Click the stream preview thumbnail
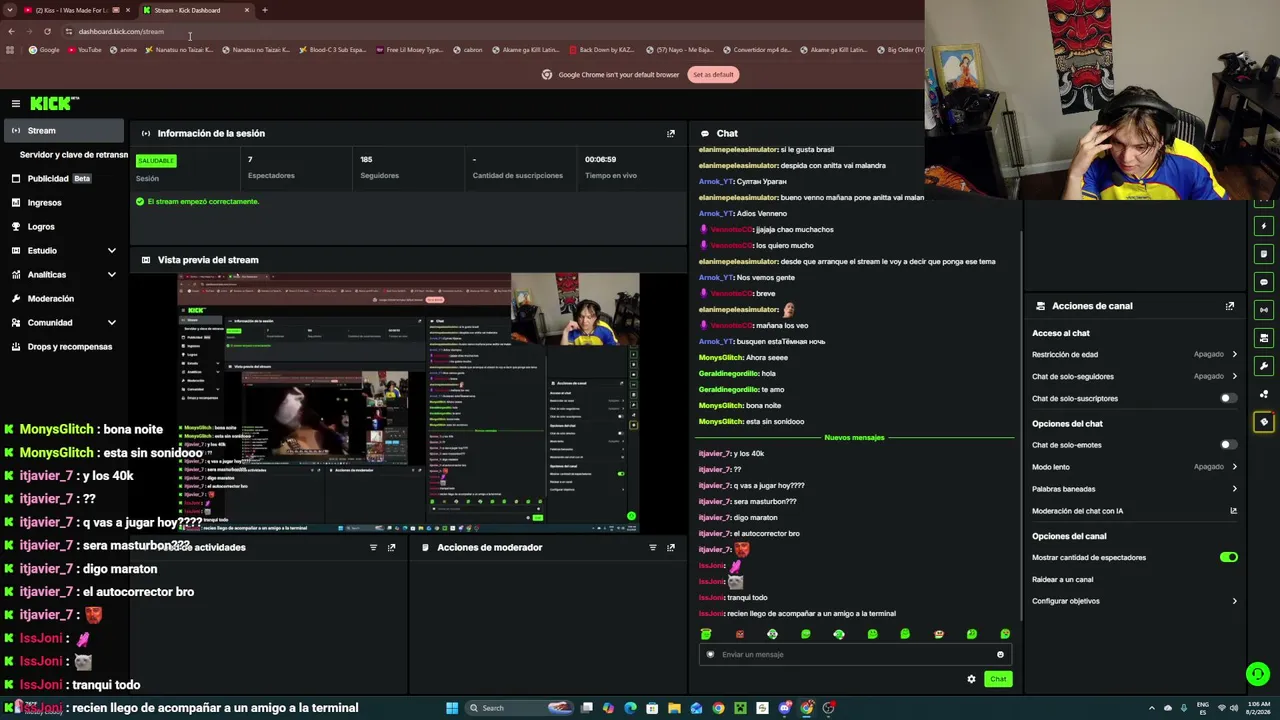Image resolution: width=1280 pixels, height=720 pixels. point(408,402)
